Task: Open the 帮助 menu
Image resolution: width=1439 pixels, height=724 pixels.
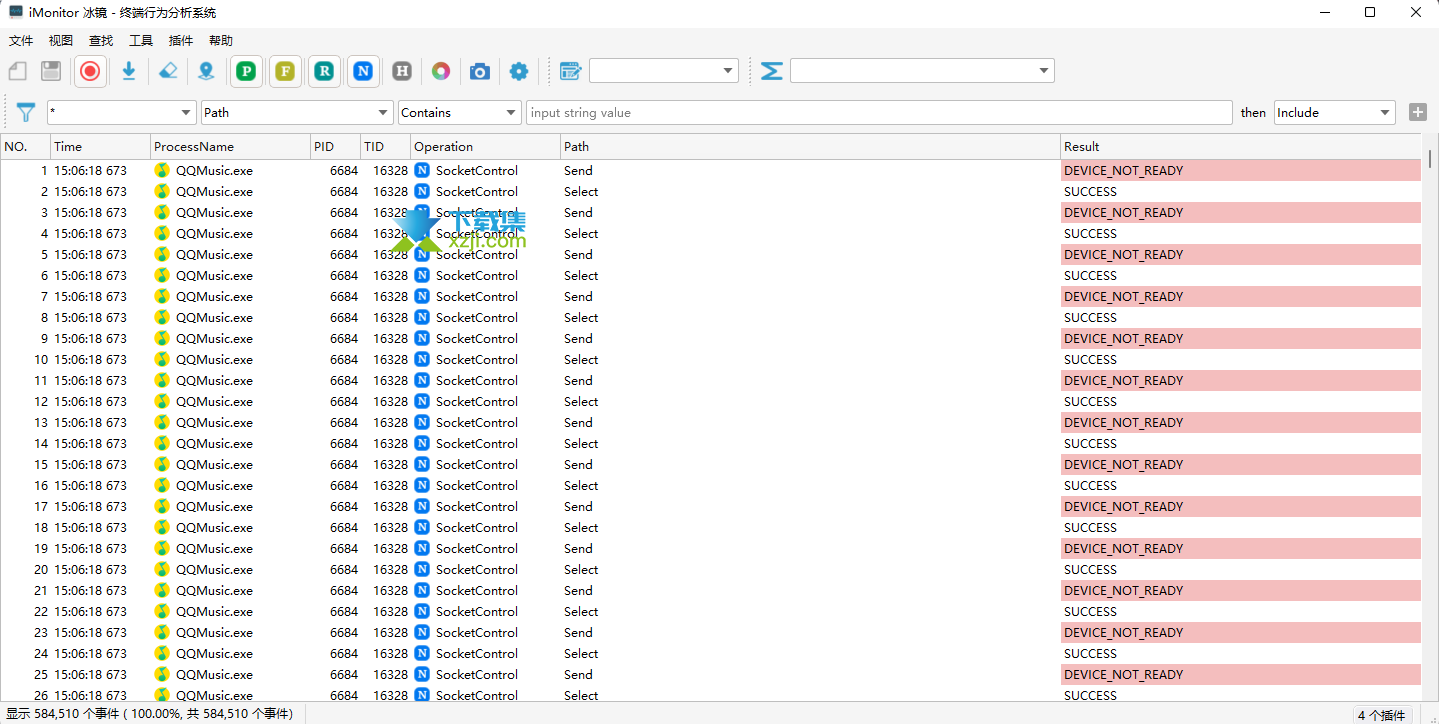Action: [221, 41]
